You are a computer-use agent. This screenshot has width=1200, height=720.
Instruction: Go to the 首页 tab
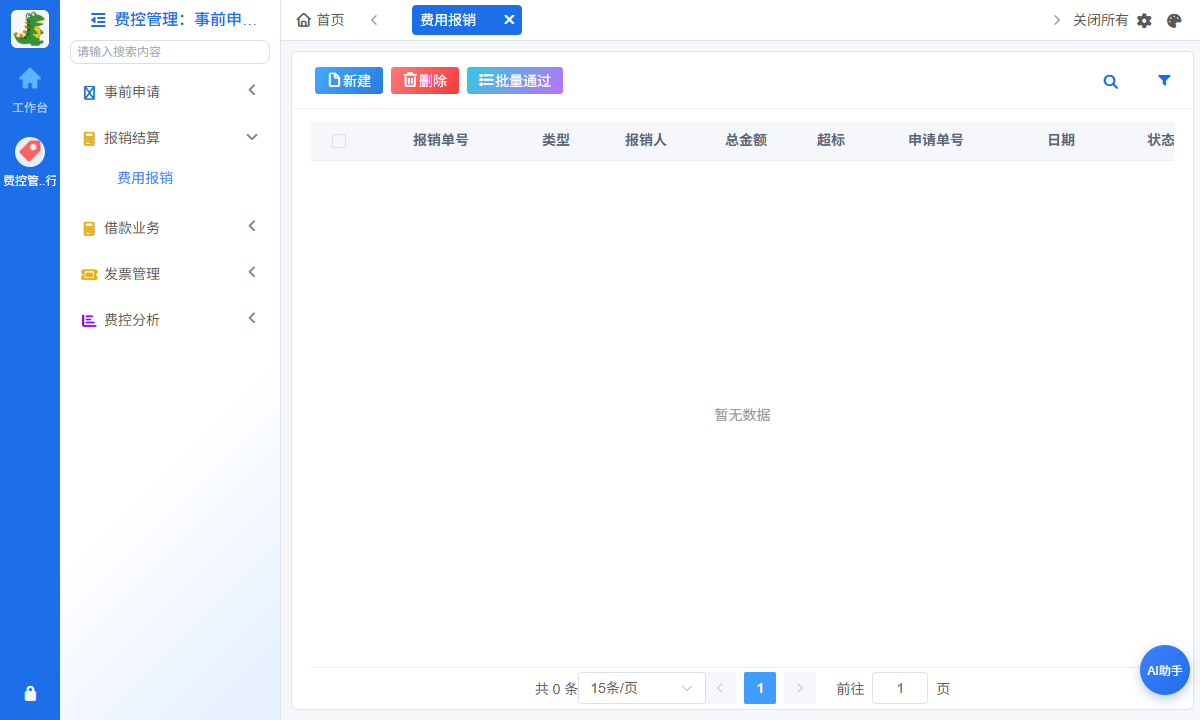[x=321, y=20]
